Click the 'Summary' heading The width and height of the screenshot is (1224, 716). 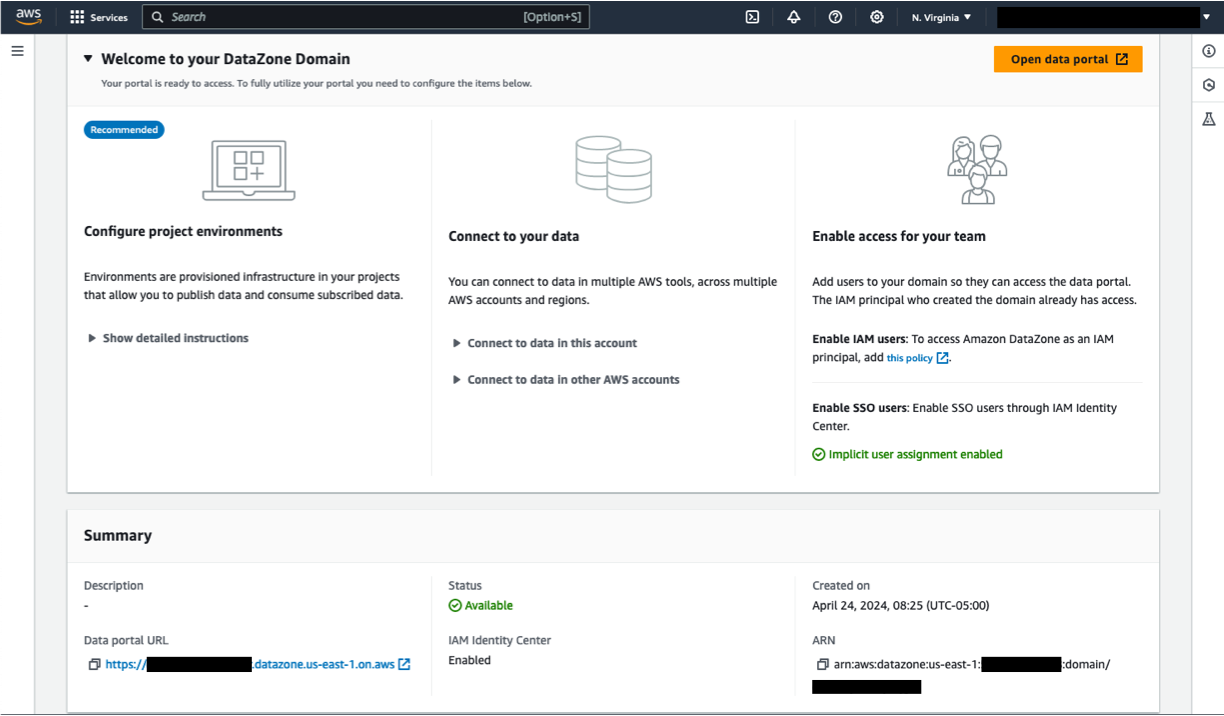pos(118,535)
